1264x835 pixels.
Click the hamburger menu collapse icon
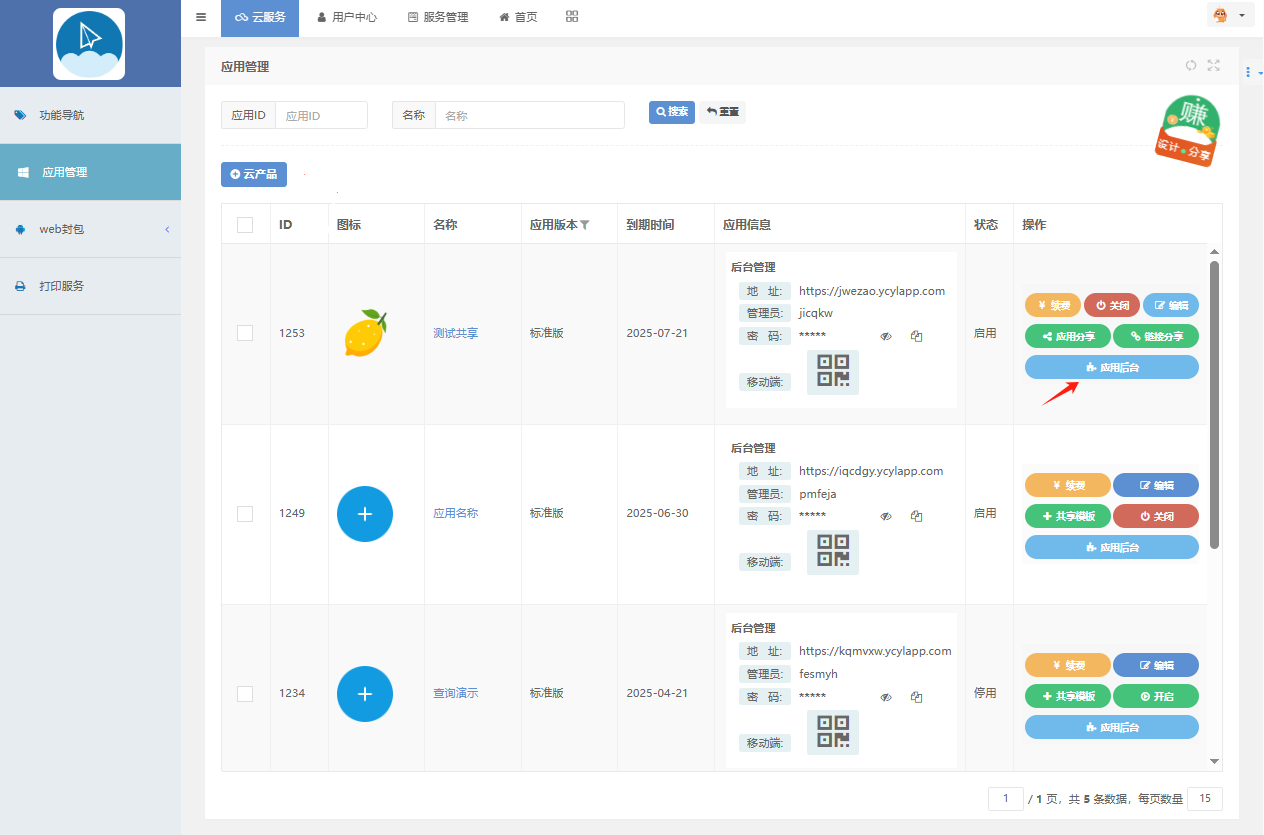(201, 17)
